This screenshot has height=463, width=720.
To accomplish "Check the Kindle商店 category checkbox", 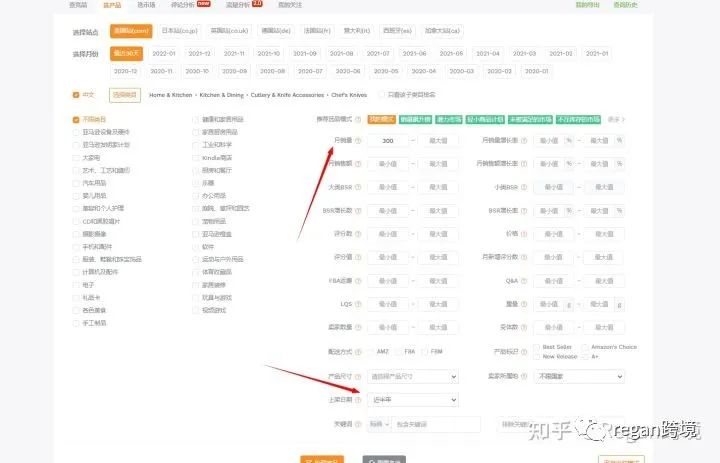I will tap(196, 157).
